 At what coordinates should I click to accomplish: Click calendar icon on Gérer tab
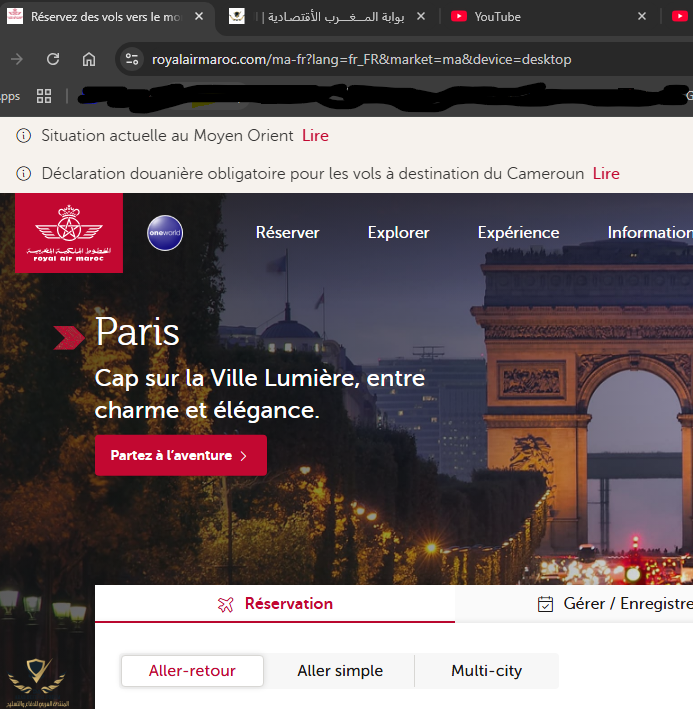[545, 604]
